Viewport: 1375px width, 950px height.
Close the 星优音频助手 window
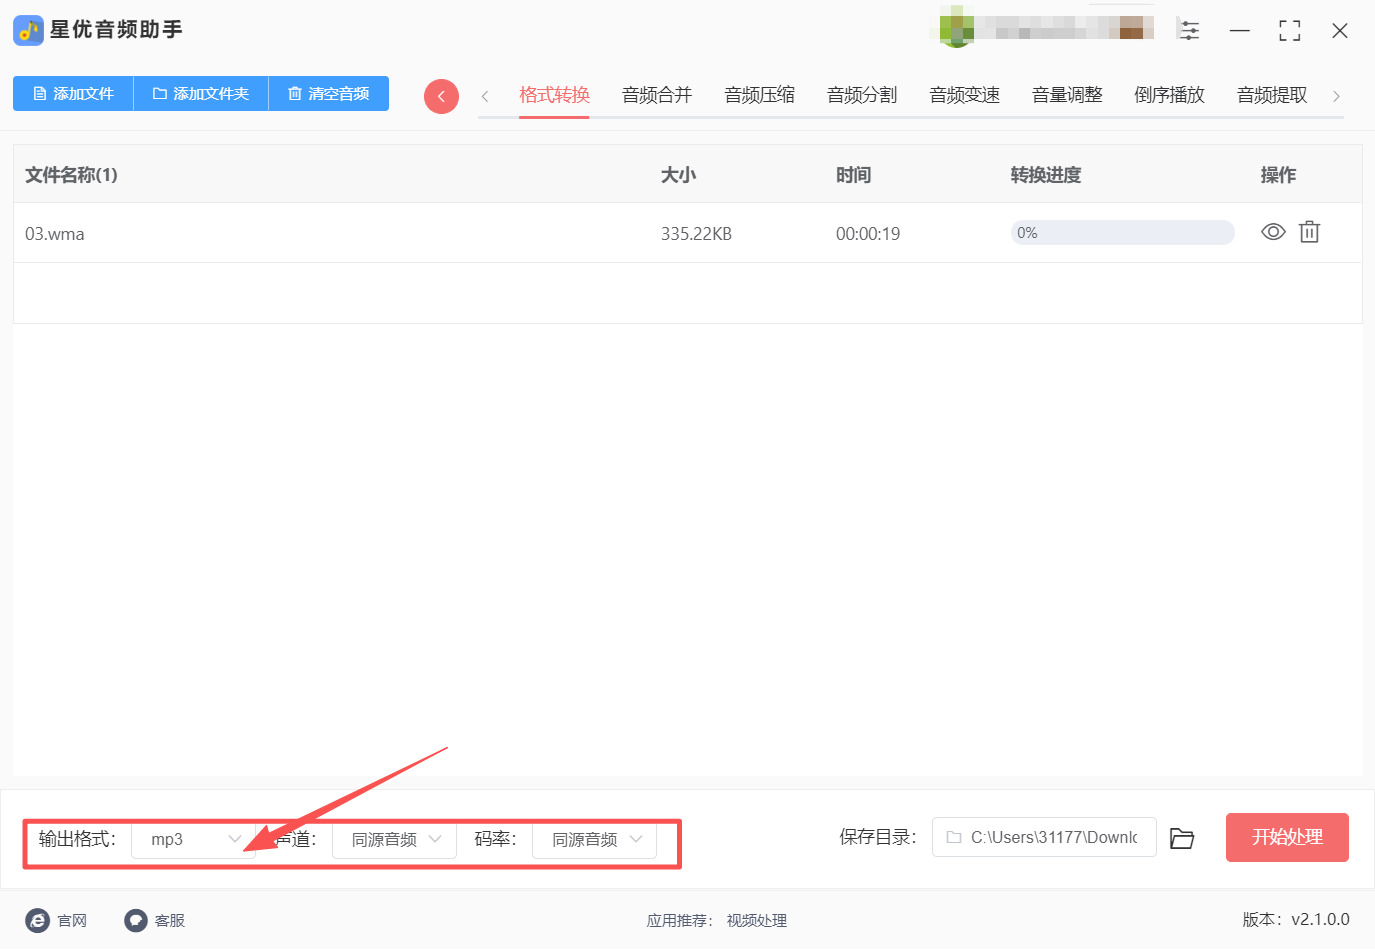1340,31
